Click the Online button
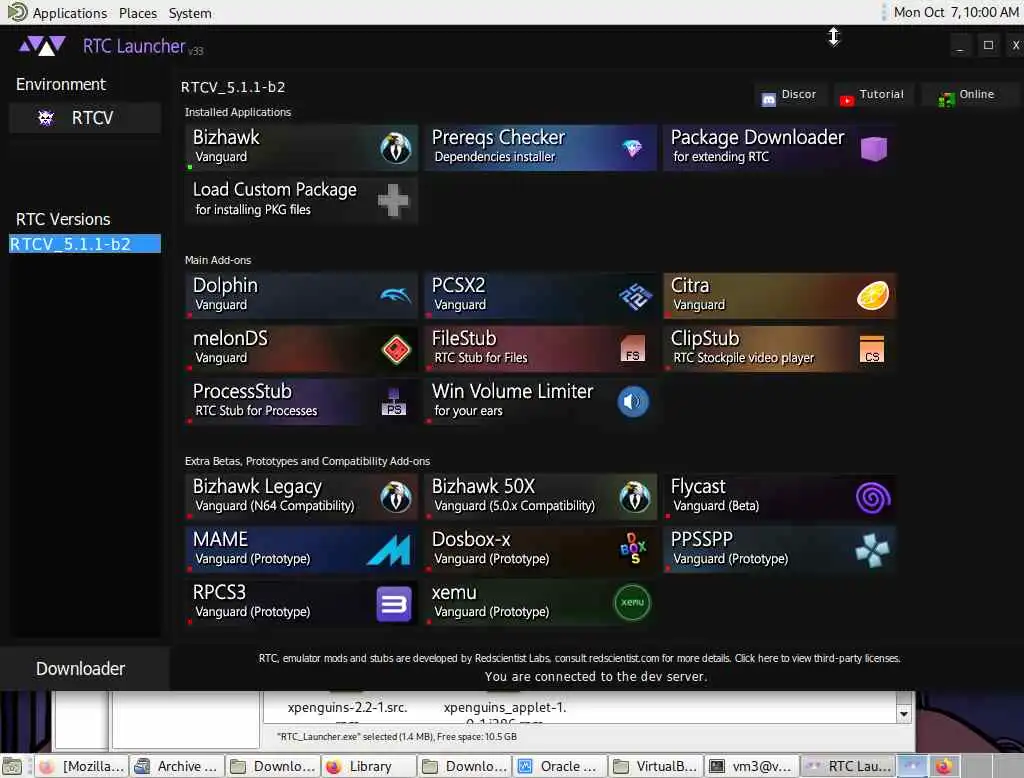The image size is (1024, 778). point(967,95)
